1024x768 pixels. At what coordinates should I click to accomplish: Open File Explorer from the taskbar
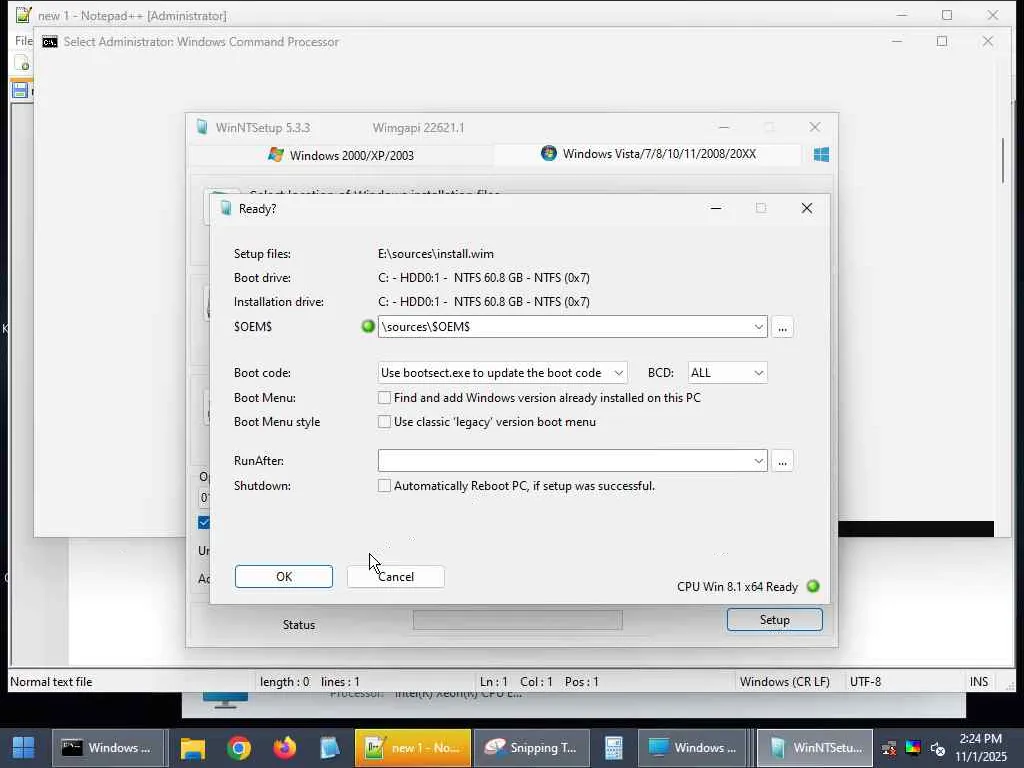tap(193, 748)
